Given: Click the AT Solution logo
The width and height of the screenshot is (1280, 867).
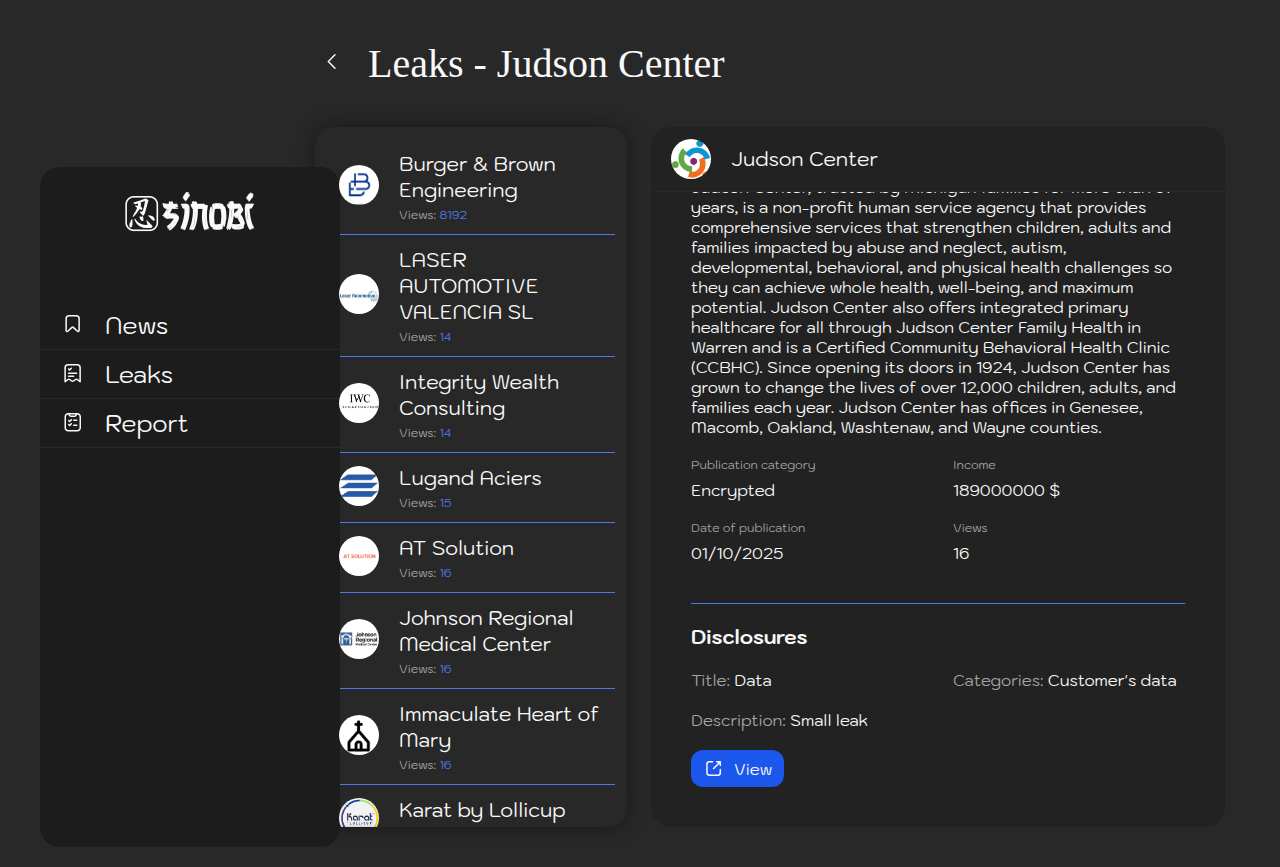Looking at the screenshot, I should tap(359, 556).
